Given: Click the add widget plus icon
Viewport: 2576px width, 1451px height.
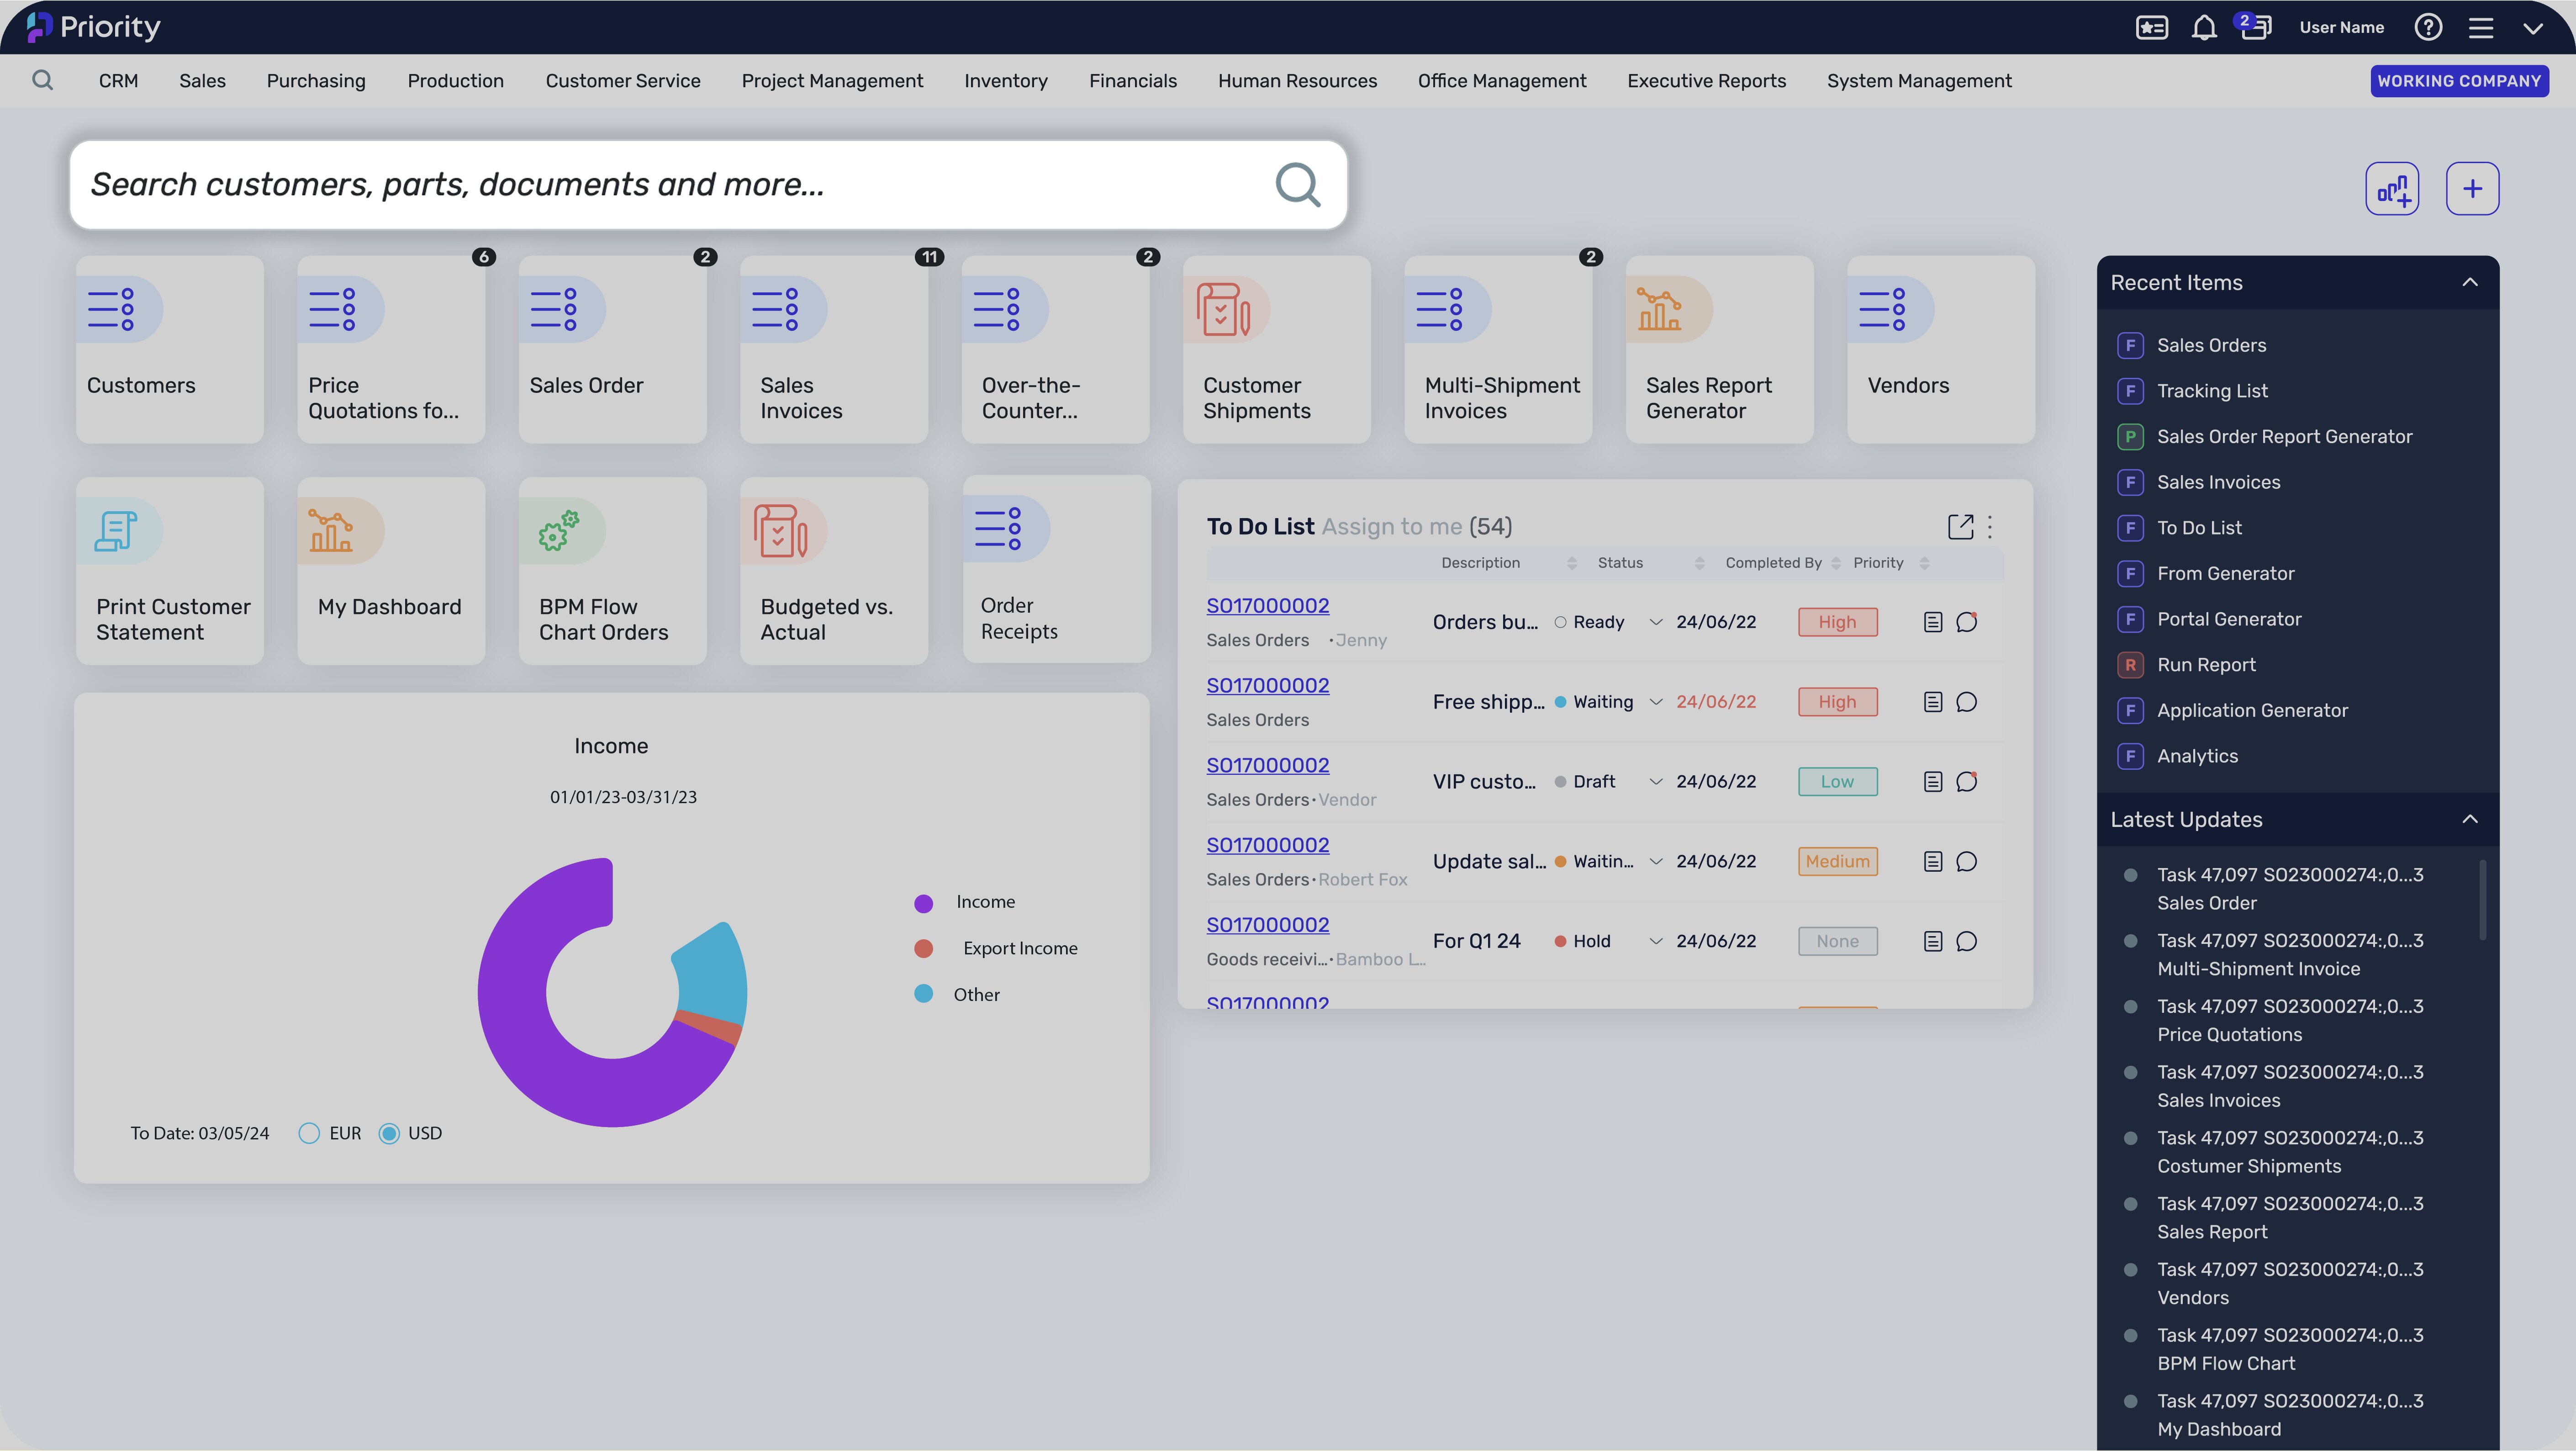Looking at the screenshot, I should click(x=2472, y=188).
